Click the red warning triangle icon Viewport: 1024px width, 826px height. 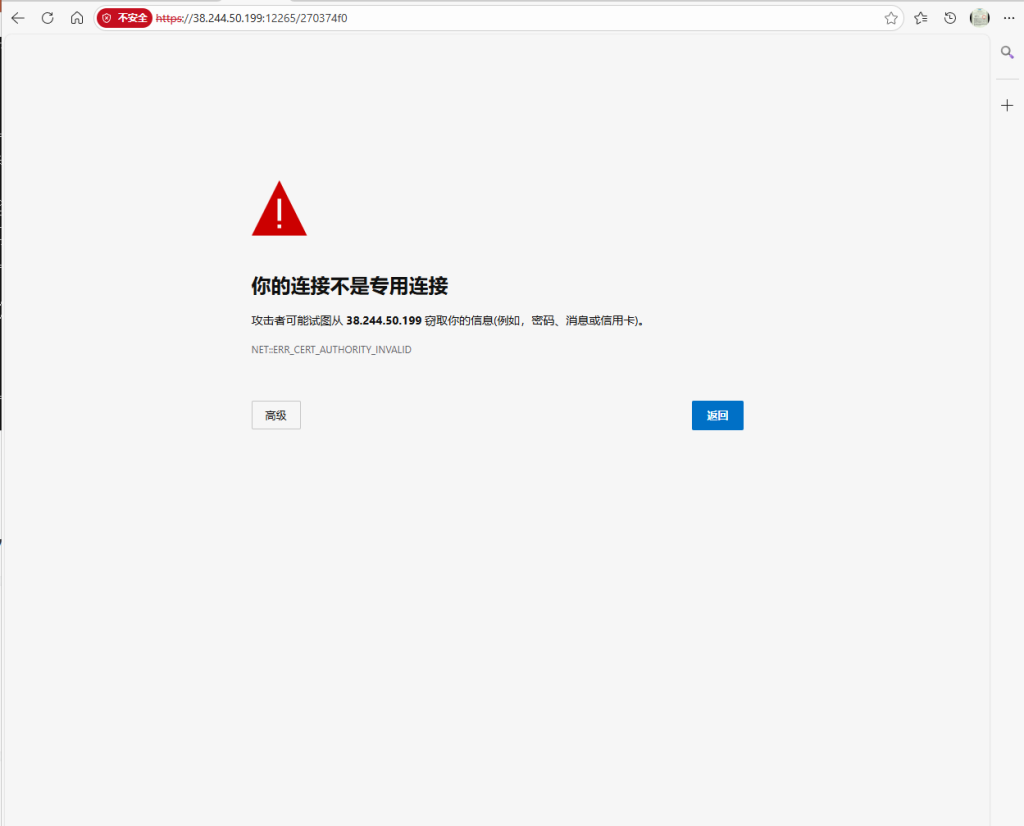279,209
